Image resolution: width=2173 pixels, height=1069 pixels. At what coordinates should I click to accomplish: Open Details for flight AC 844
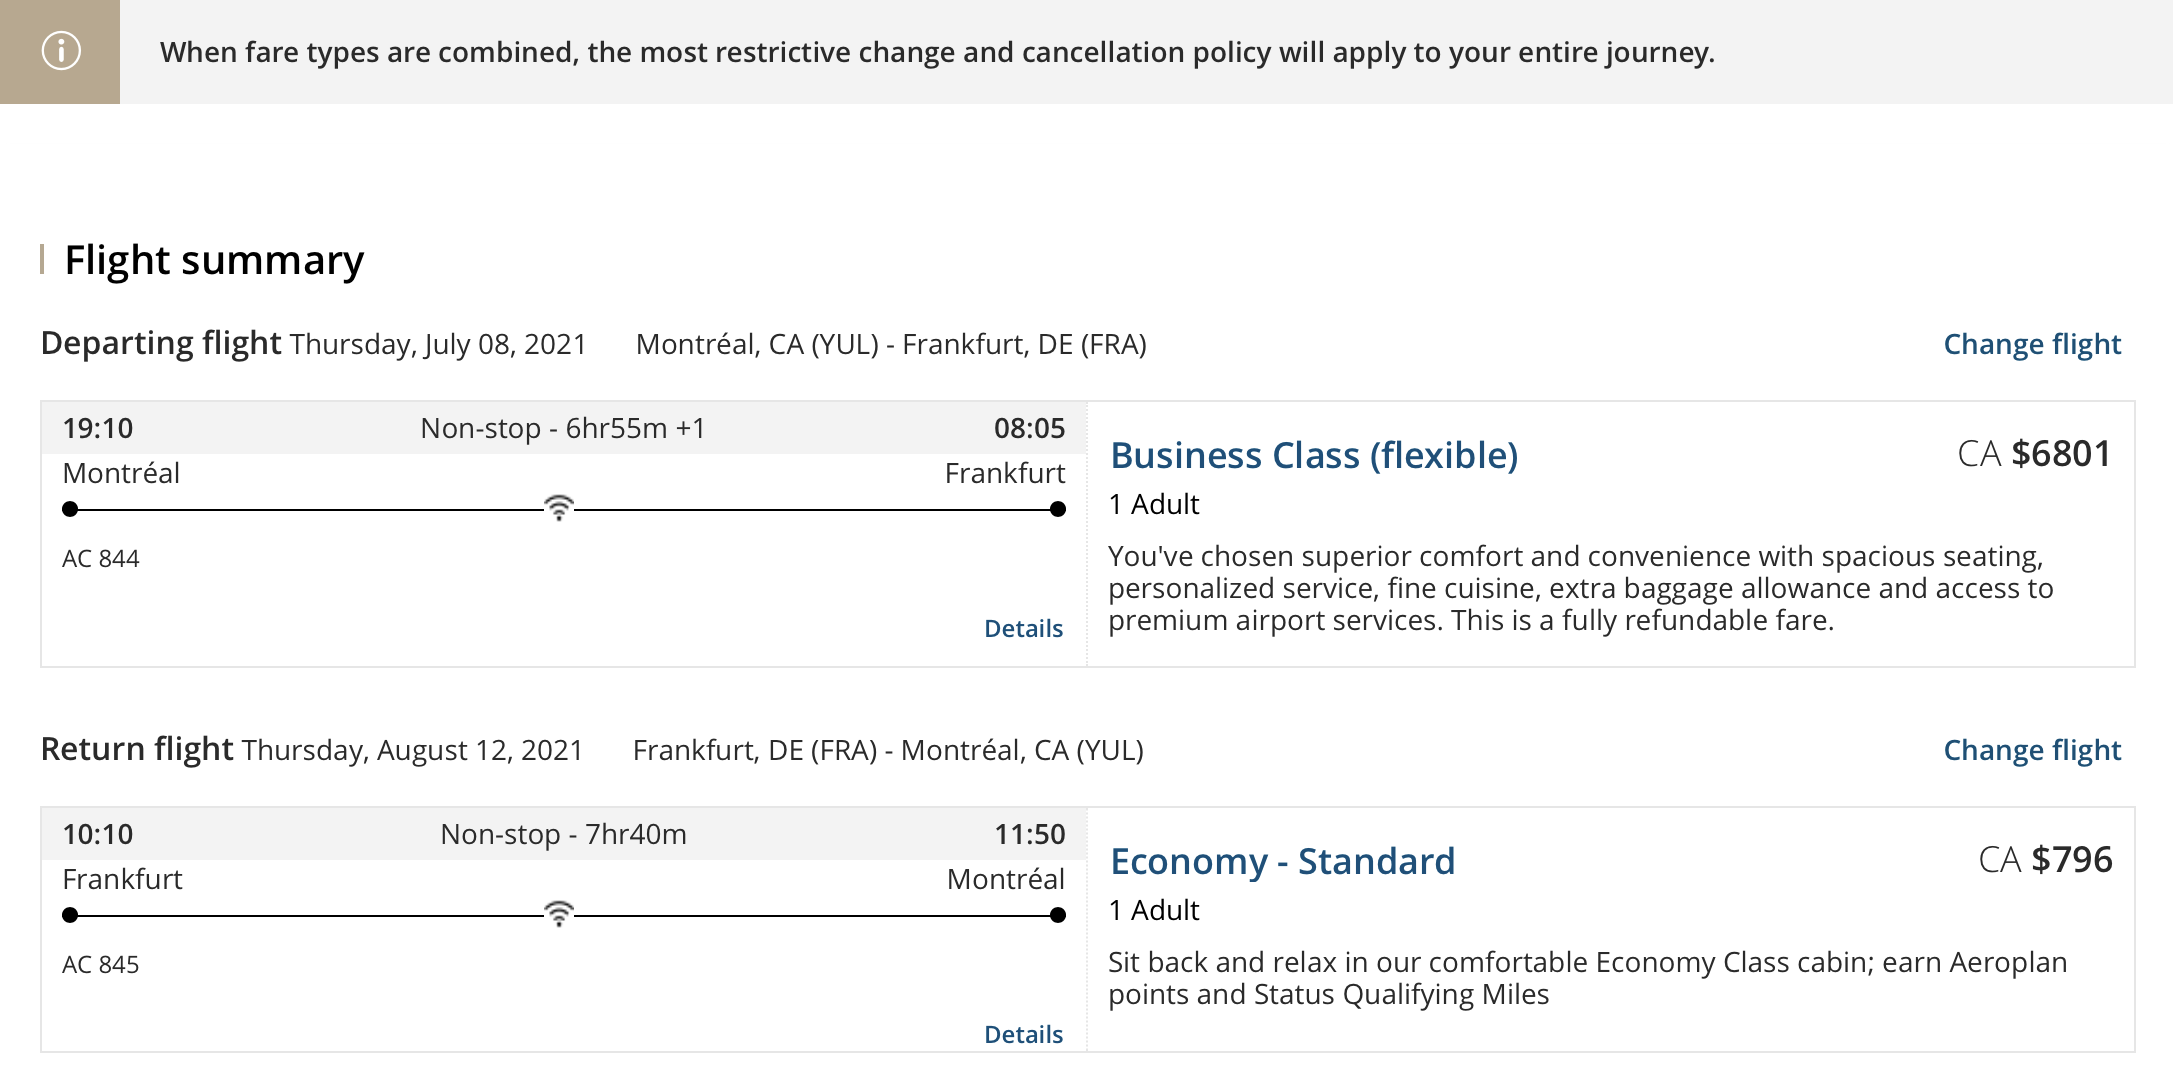(1023, 628)
